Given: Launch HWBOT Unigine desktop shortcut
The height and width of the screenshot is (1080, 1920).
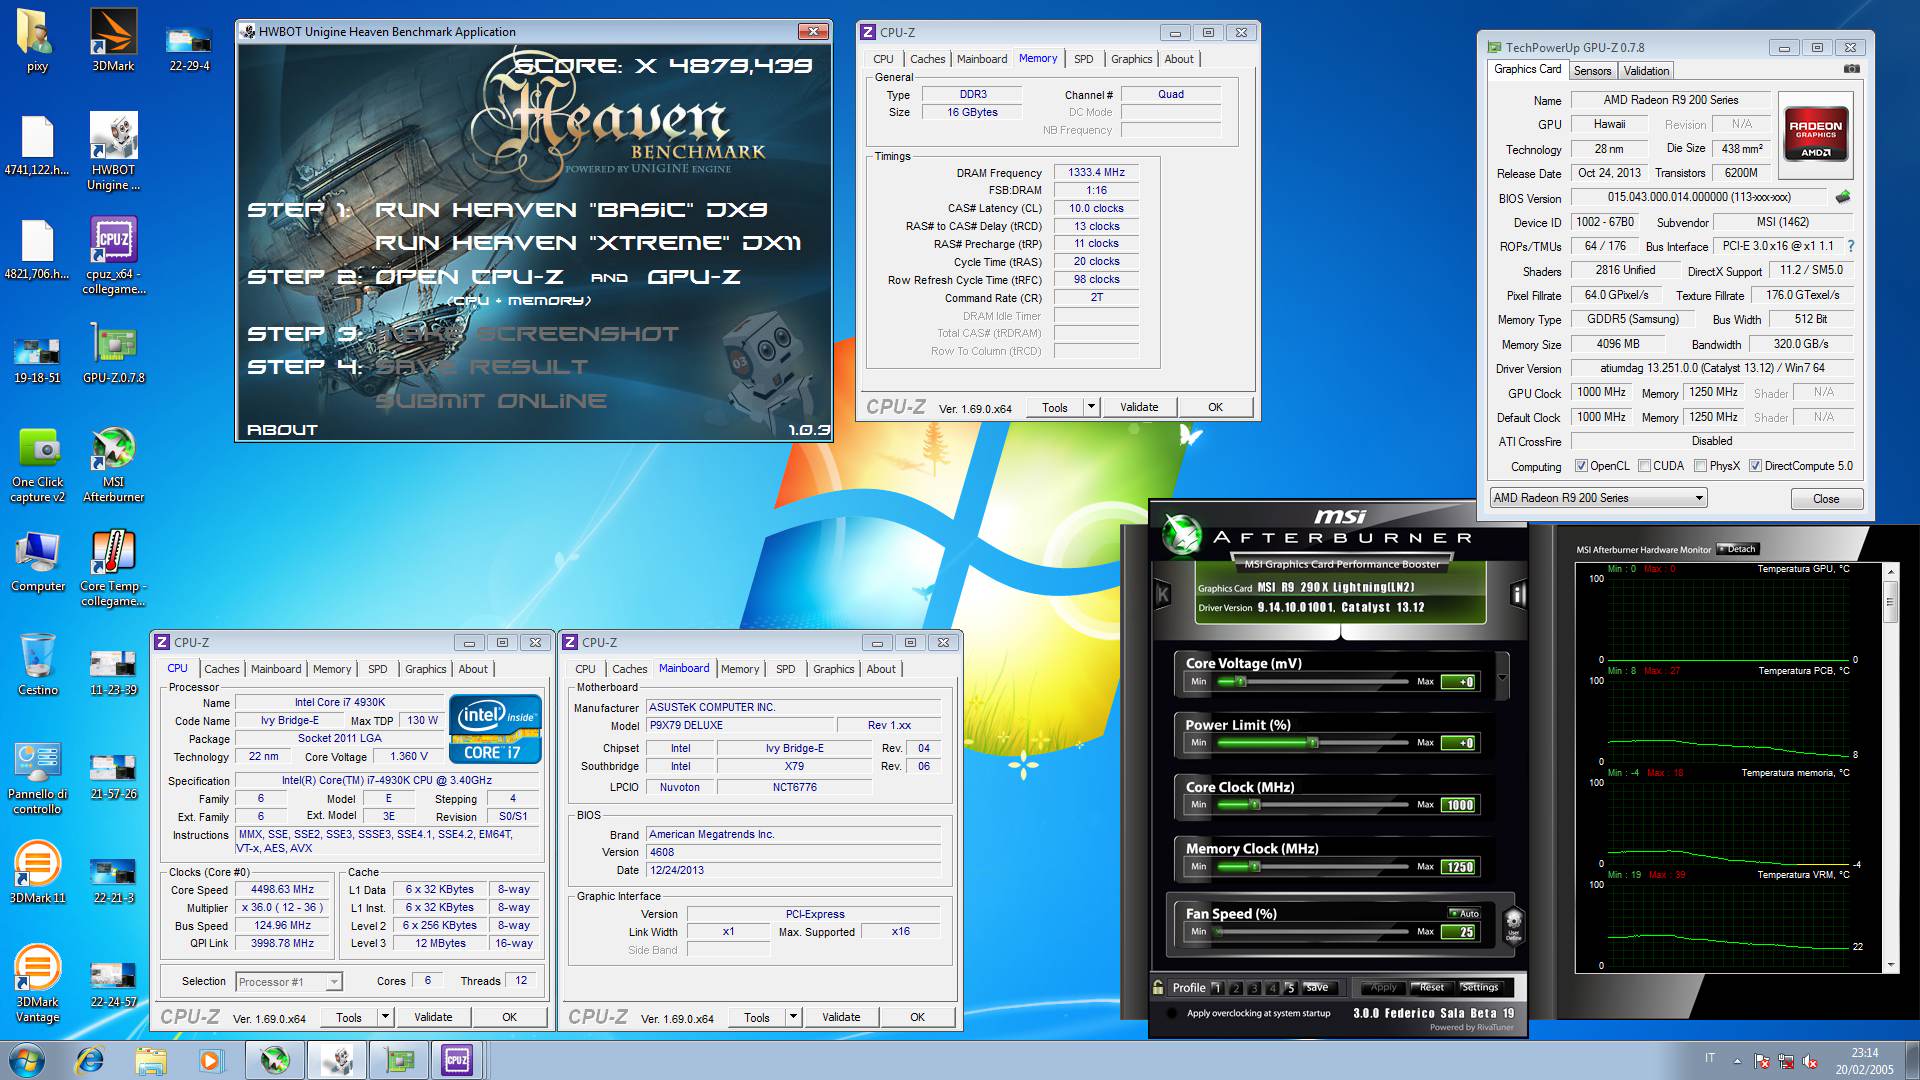Looking at the screenshot, I should click(113, 152).
